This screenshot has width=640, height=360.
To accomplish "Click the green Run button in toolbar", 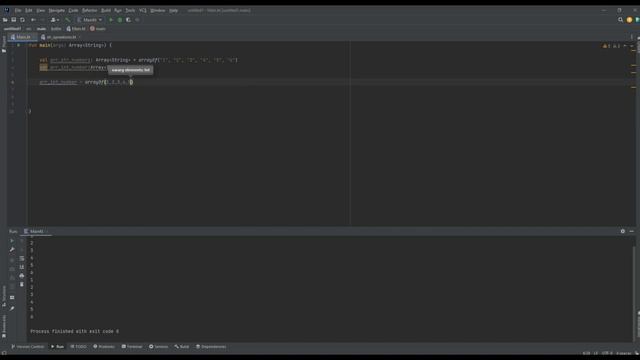I will [111, 20].
